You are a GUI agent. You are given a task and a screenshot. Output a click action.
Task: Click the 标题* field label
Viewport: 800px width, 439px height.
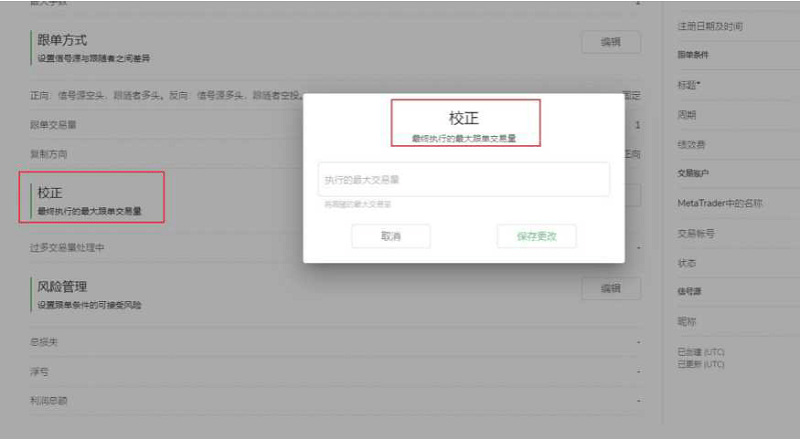point(689,85)
